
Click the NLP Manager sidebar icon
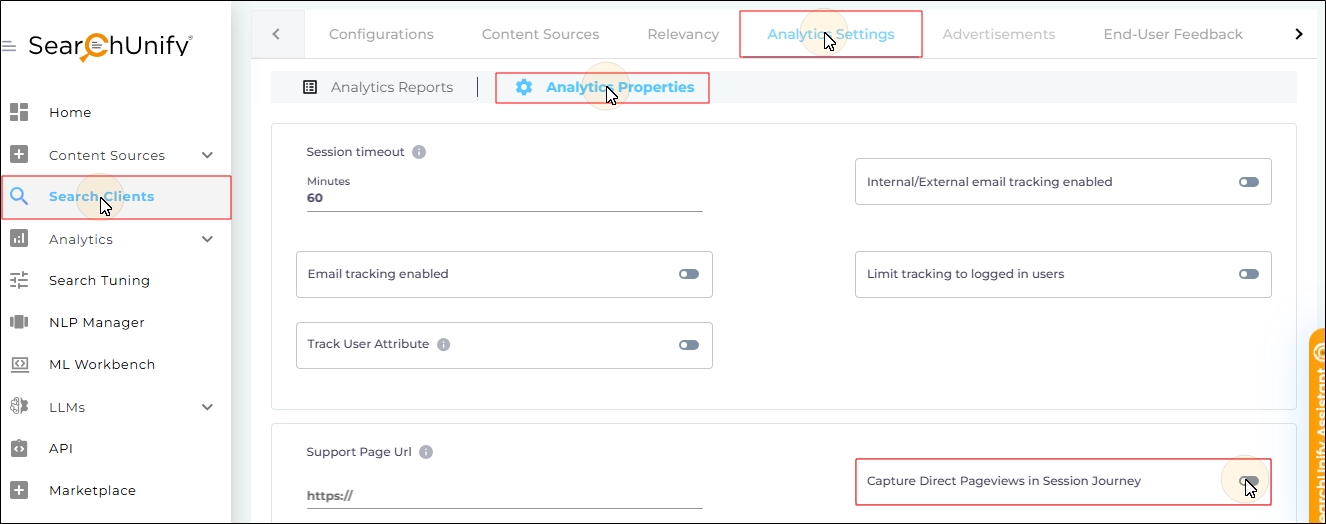[x=19, y=322]
